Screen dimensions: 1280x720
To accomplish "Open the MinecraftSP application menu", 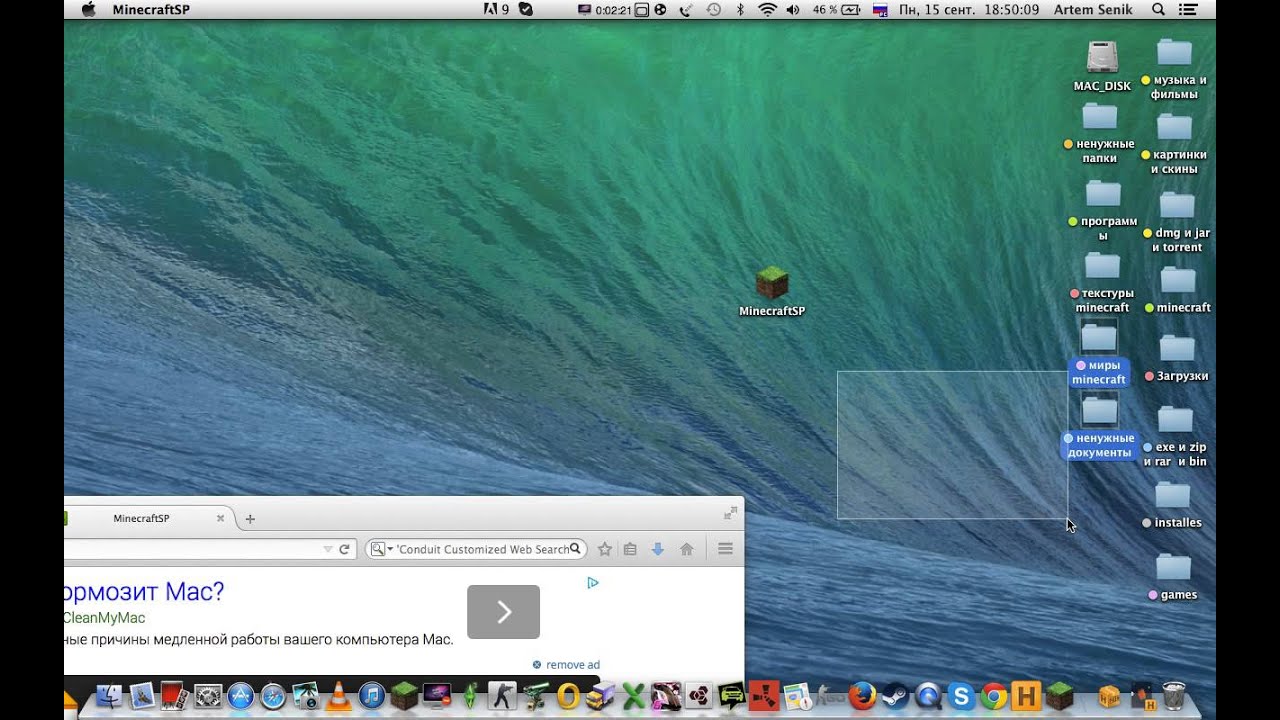I will 151,10.
